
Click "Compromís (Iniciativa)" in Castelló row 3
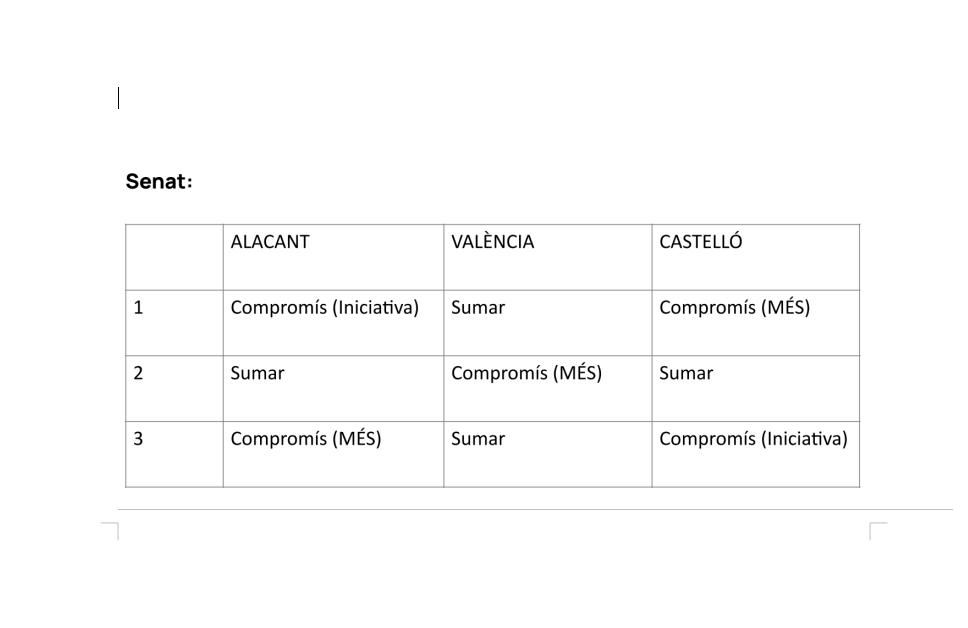(753, 439)
